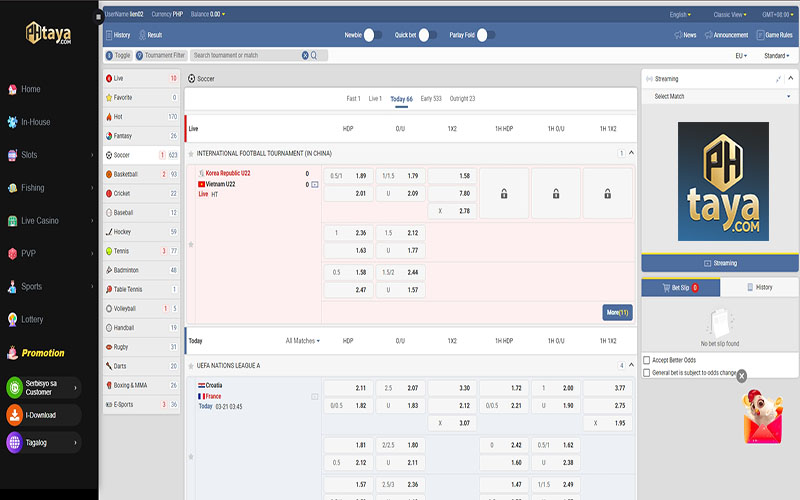Open the GMT+08:00 timezone dropdown
Screen dimensions: 800x500
coord(778,15)
